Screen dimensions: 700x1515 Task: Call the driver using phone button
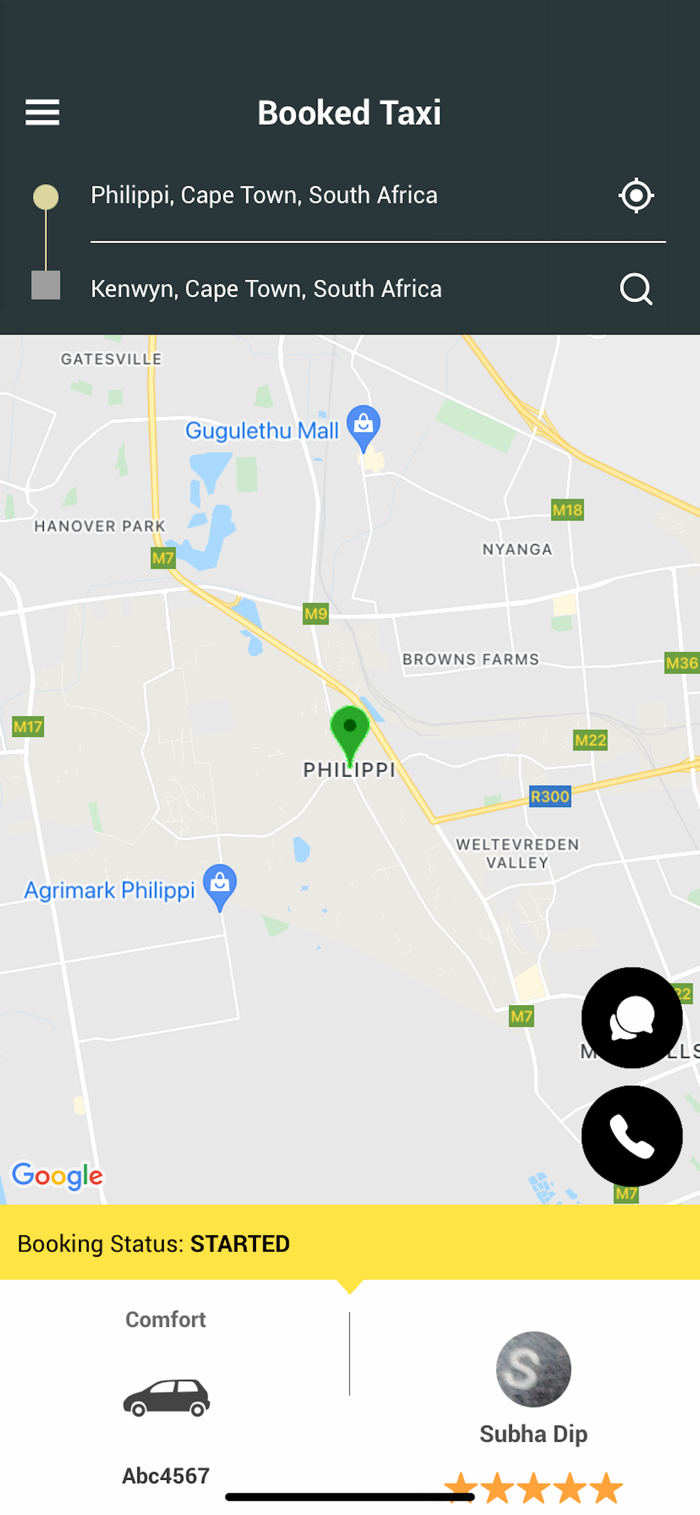pos(632,1137)
